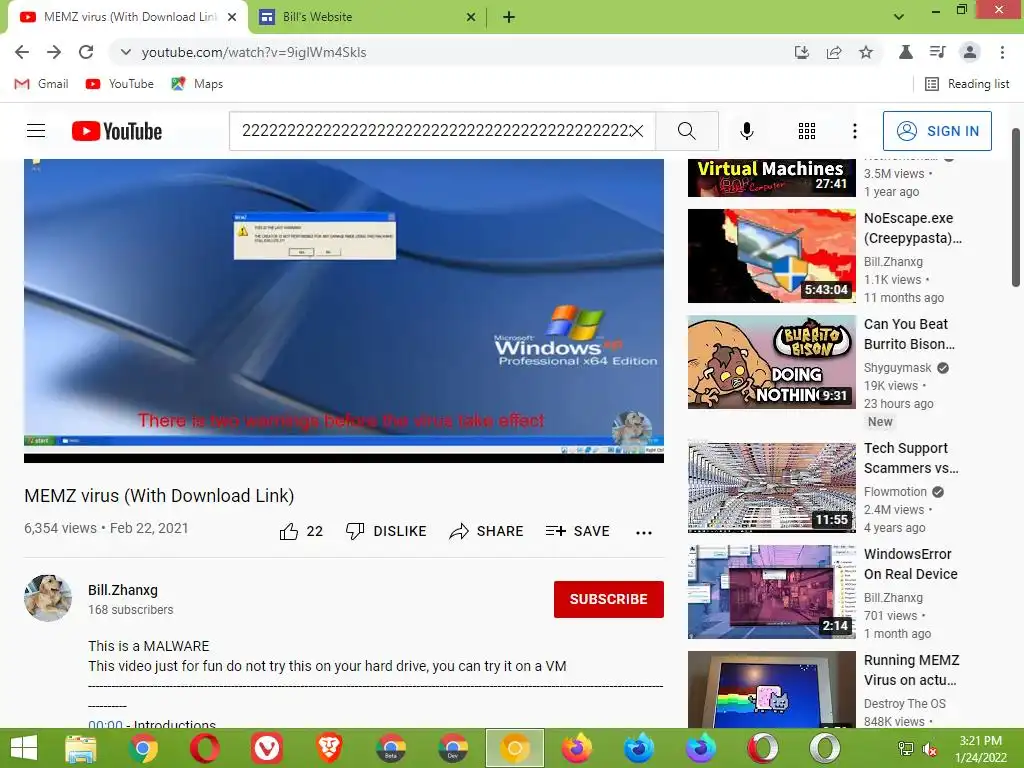Launch Brave browser from the taskbar
1024x768 pixels.
(x=328, y=748)
